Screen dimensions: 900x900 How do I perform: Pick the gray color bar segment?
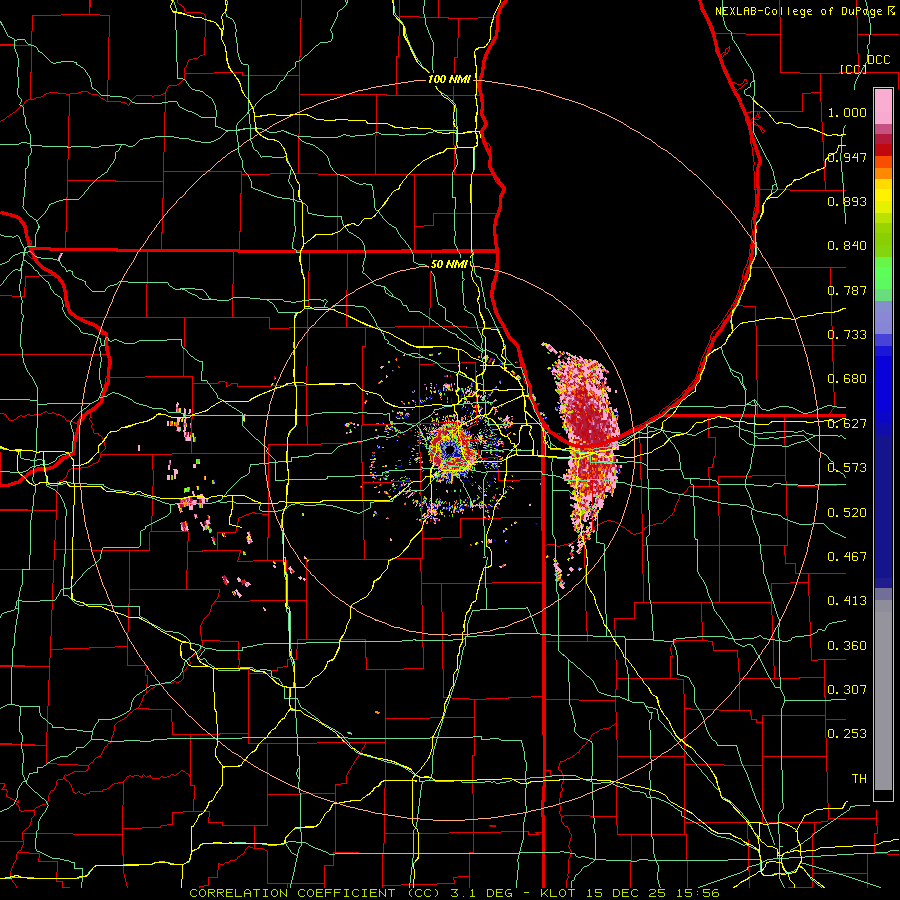(x=883, y=695)
